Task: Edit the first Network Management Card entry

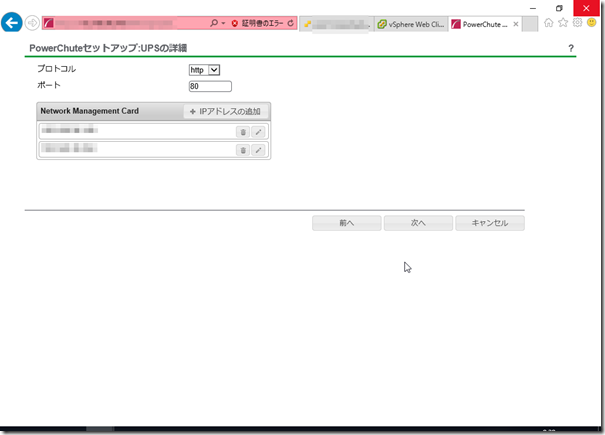Action: point(258,131)
